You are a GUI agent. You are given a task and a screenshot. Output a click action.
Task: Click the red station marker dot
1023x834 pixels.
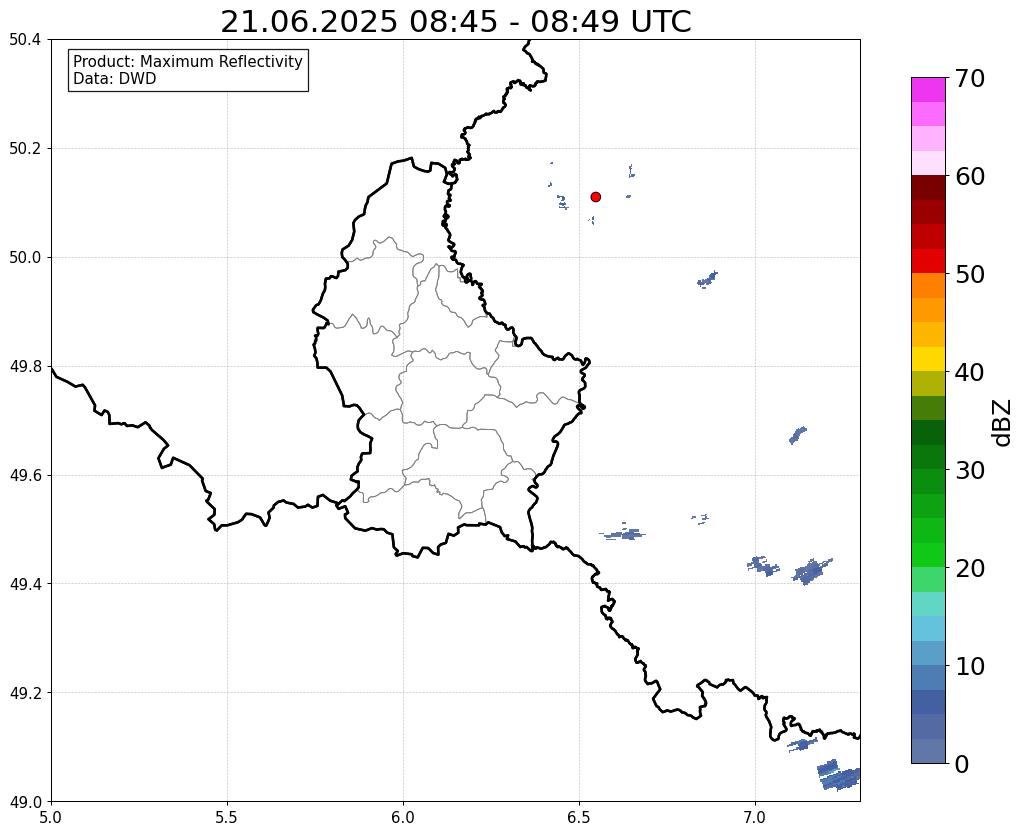tap(595, 197)
